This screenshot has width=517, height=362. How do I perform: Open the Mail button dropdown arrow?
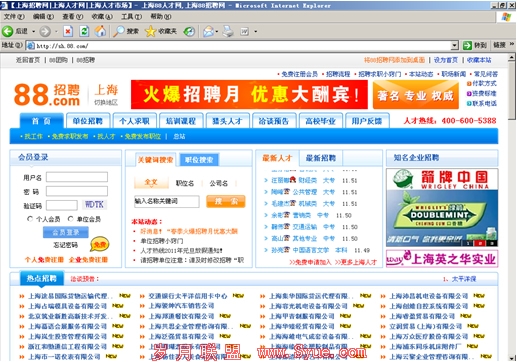(217, 32)
